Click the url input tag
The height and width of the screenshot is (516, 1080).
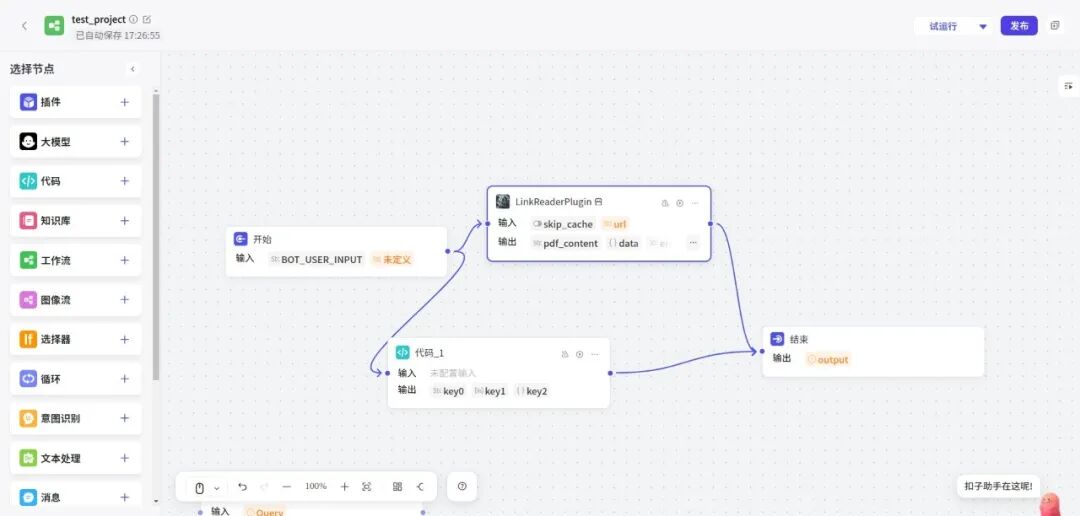click(x=615, y=224)
